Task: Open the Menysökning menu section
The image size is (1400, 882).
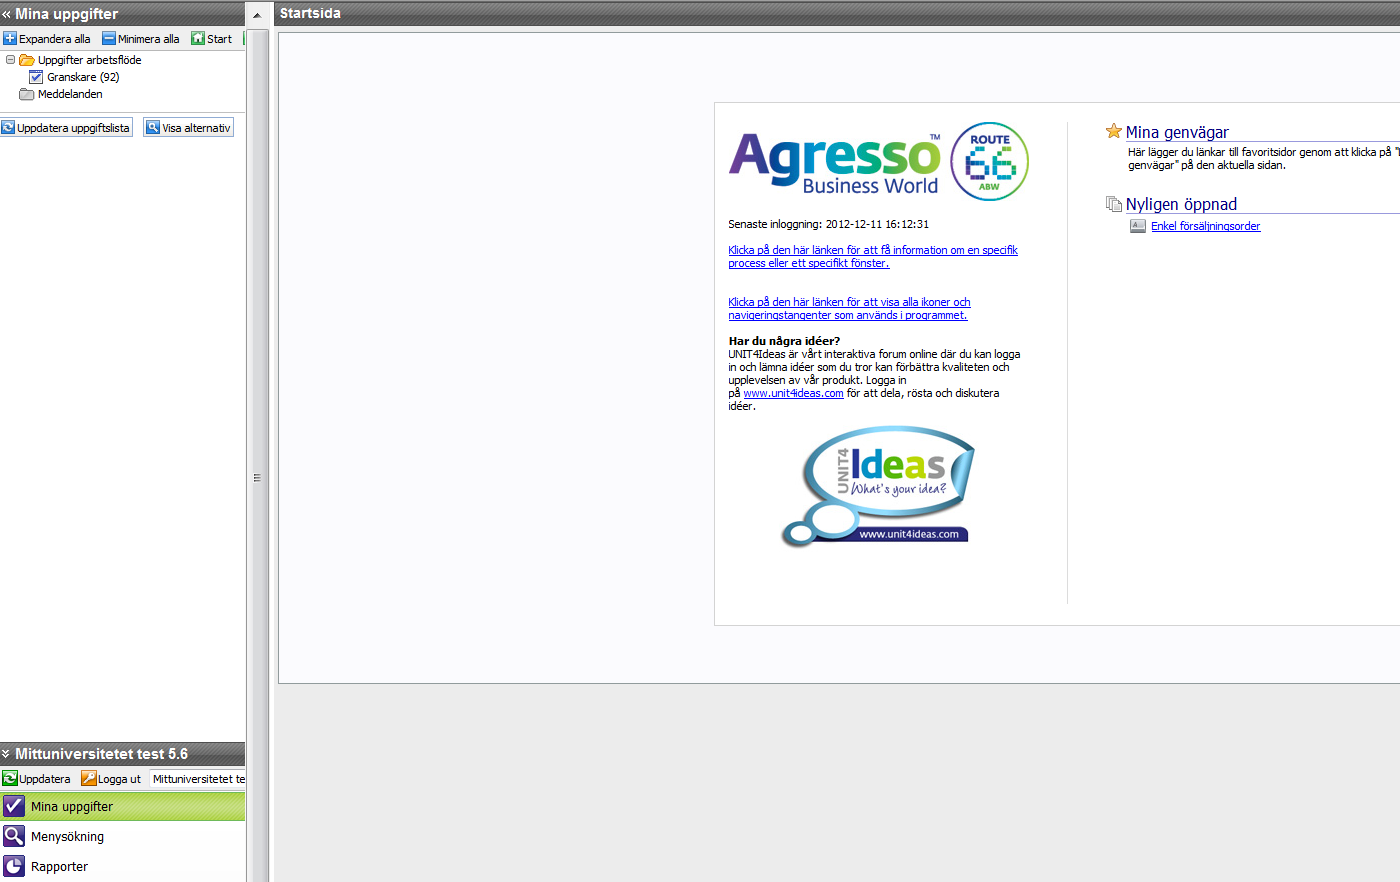Action: coord(122,836)
